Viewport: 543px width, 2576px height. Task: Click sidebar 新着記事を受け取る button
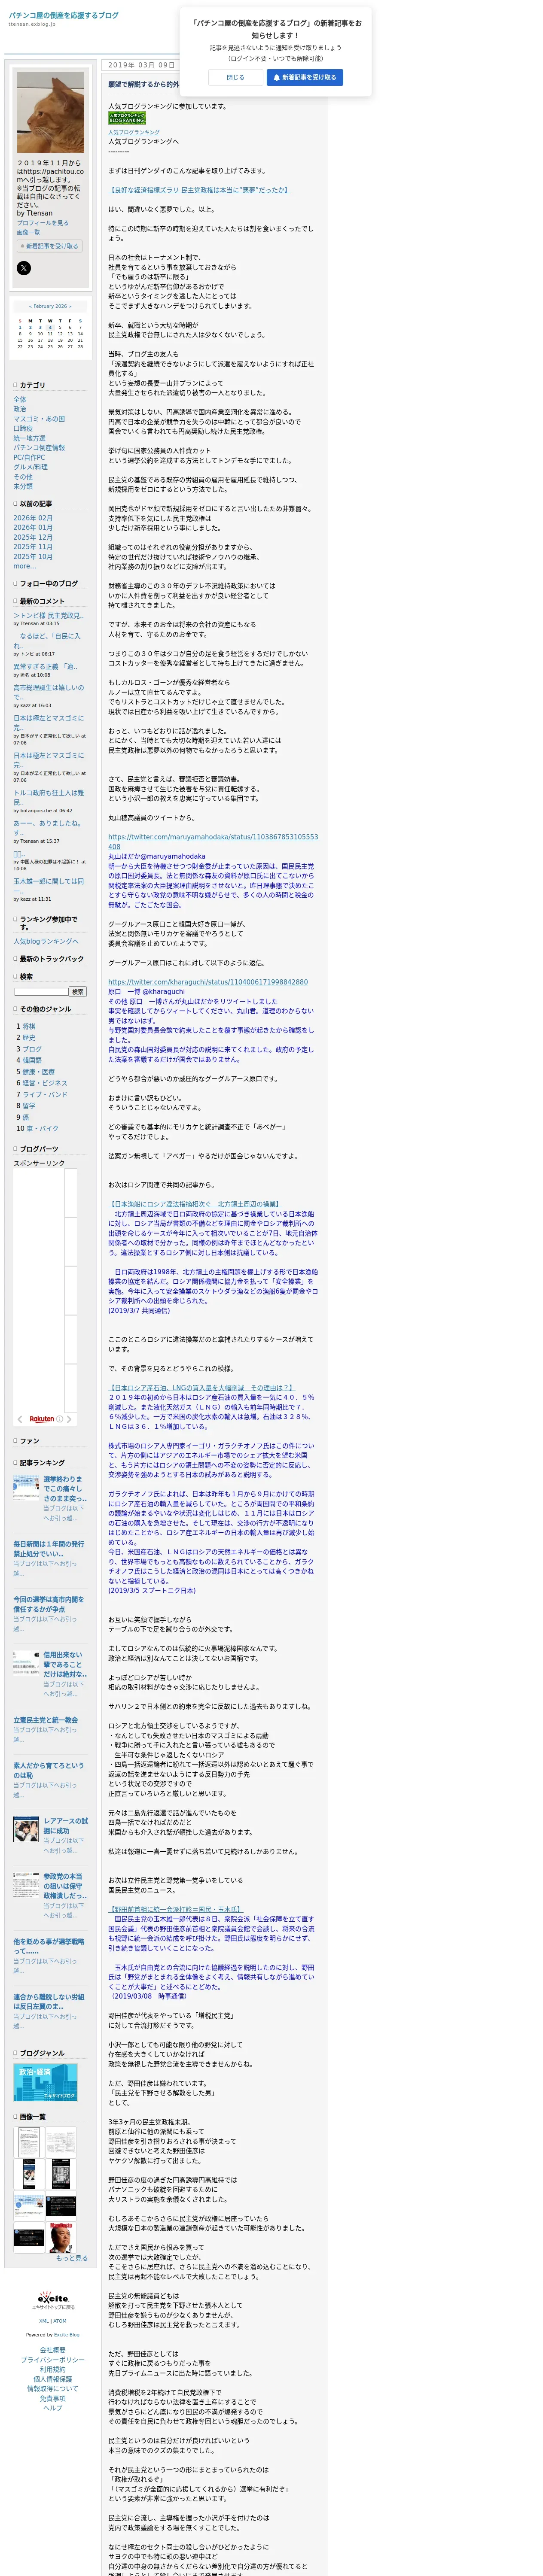(x=49, y=246)
